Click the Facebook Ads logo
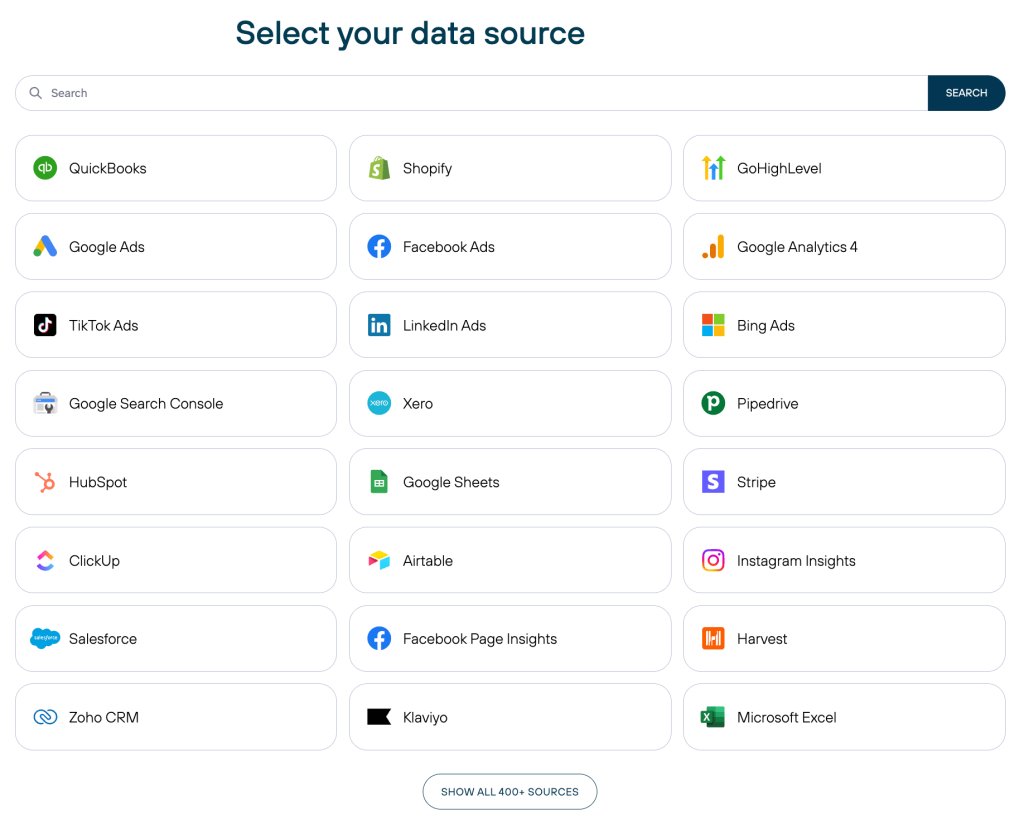Image resolution: width=1024 pixels, height=815 pixels. (379, 246)
